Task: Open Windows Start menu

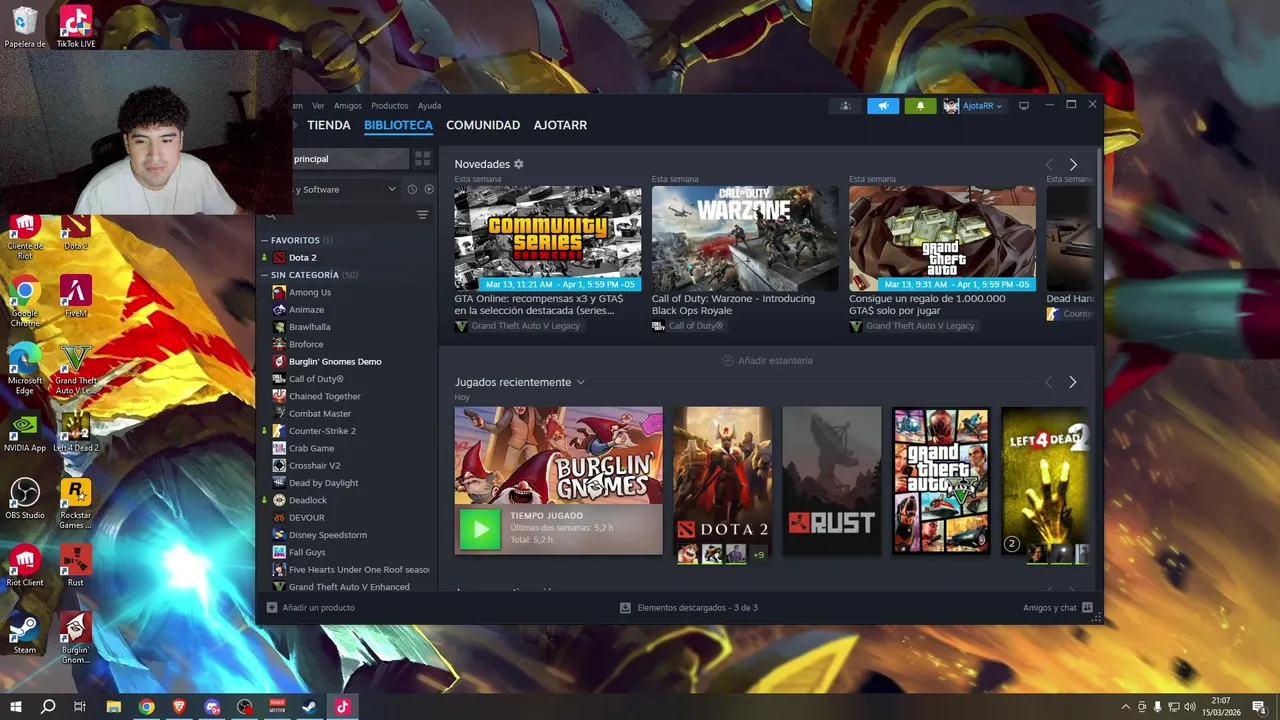Action: 16,707
